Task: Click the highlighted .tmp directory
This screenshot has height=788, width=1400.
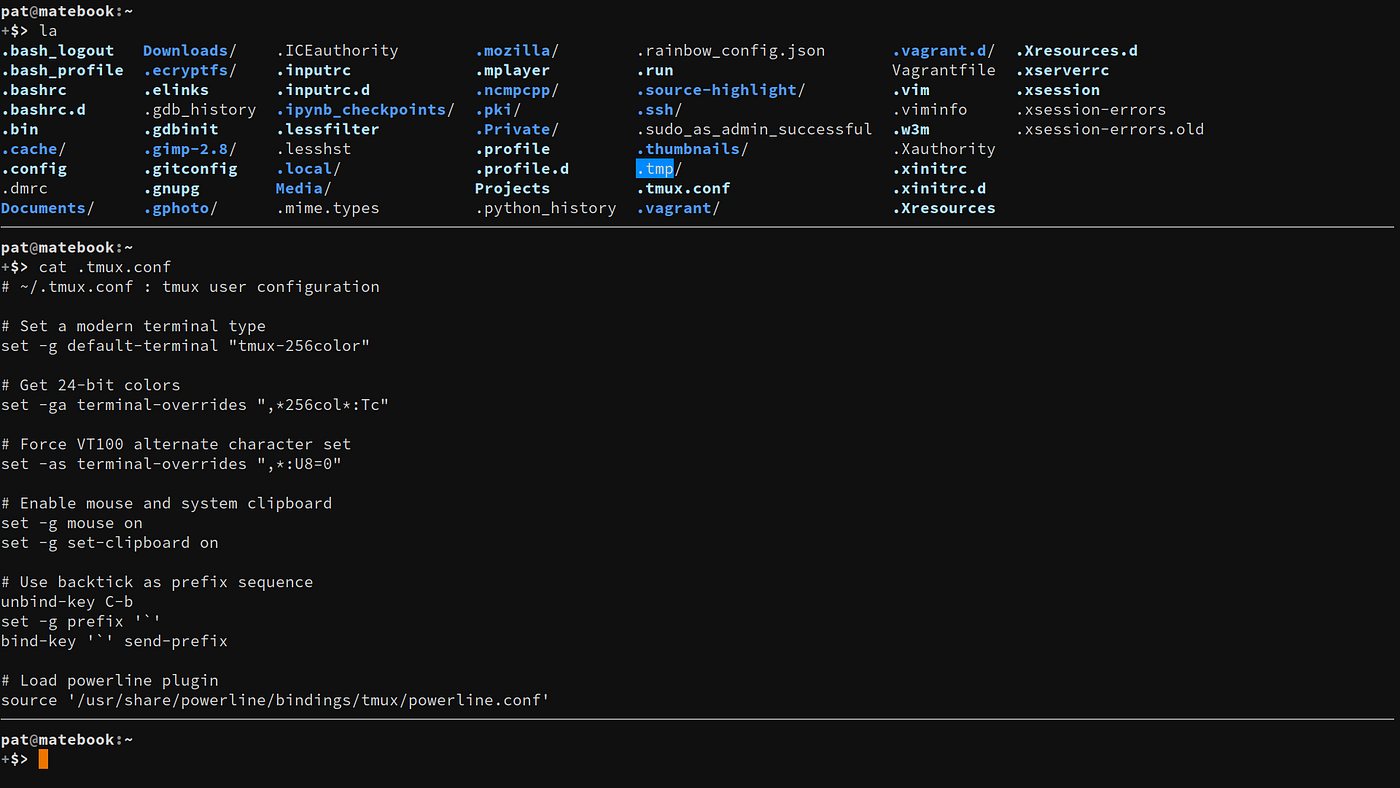Action: click(655, 168)
